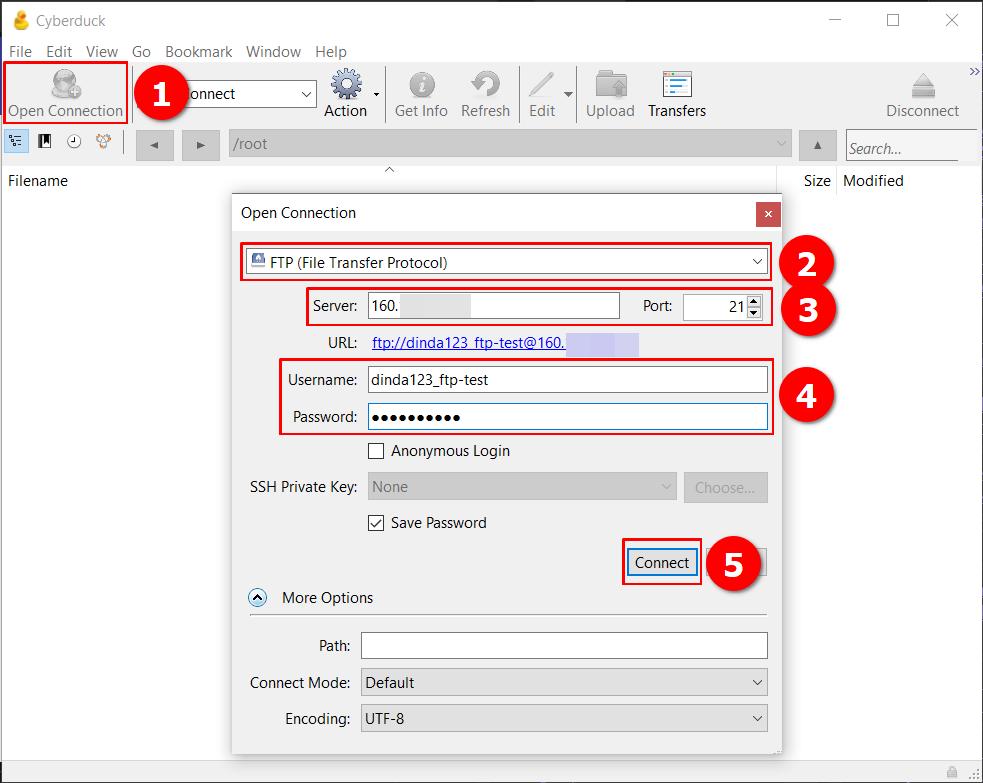
Task: Click the Connect button
Action: 661,562
